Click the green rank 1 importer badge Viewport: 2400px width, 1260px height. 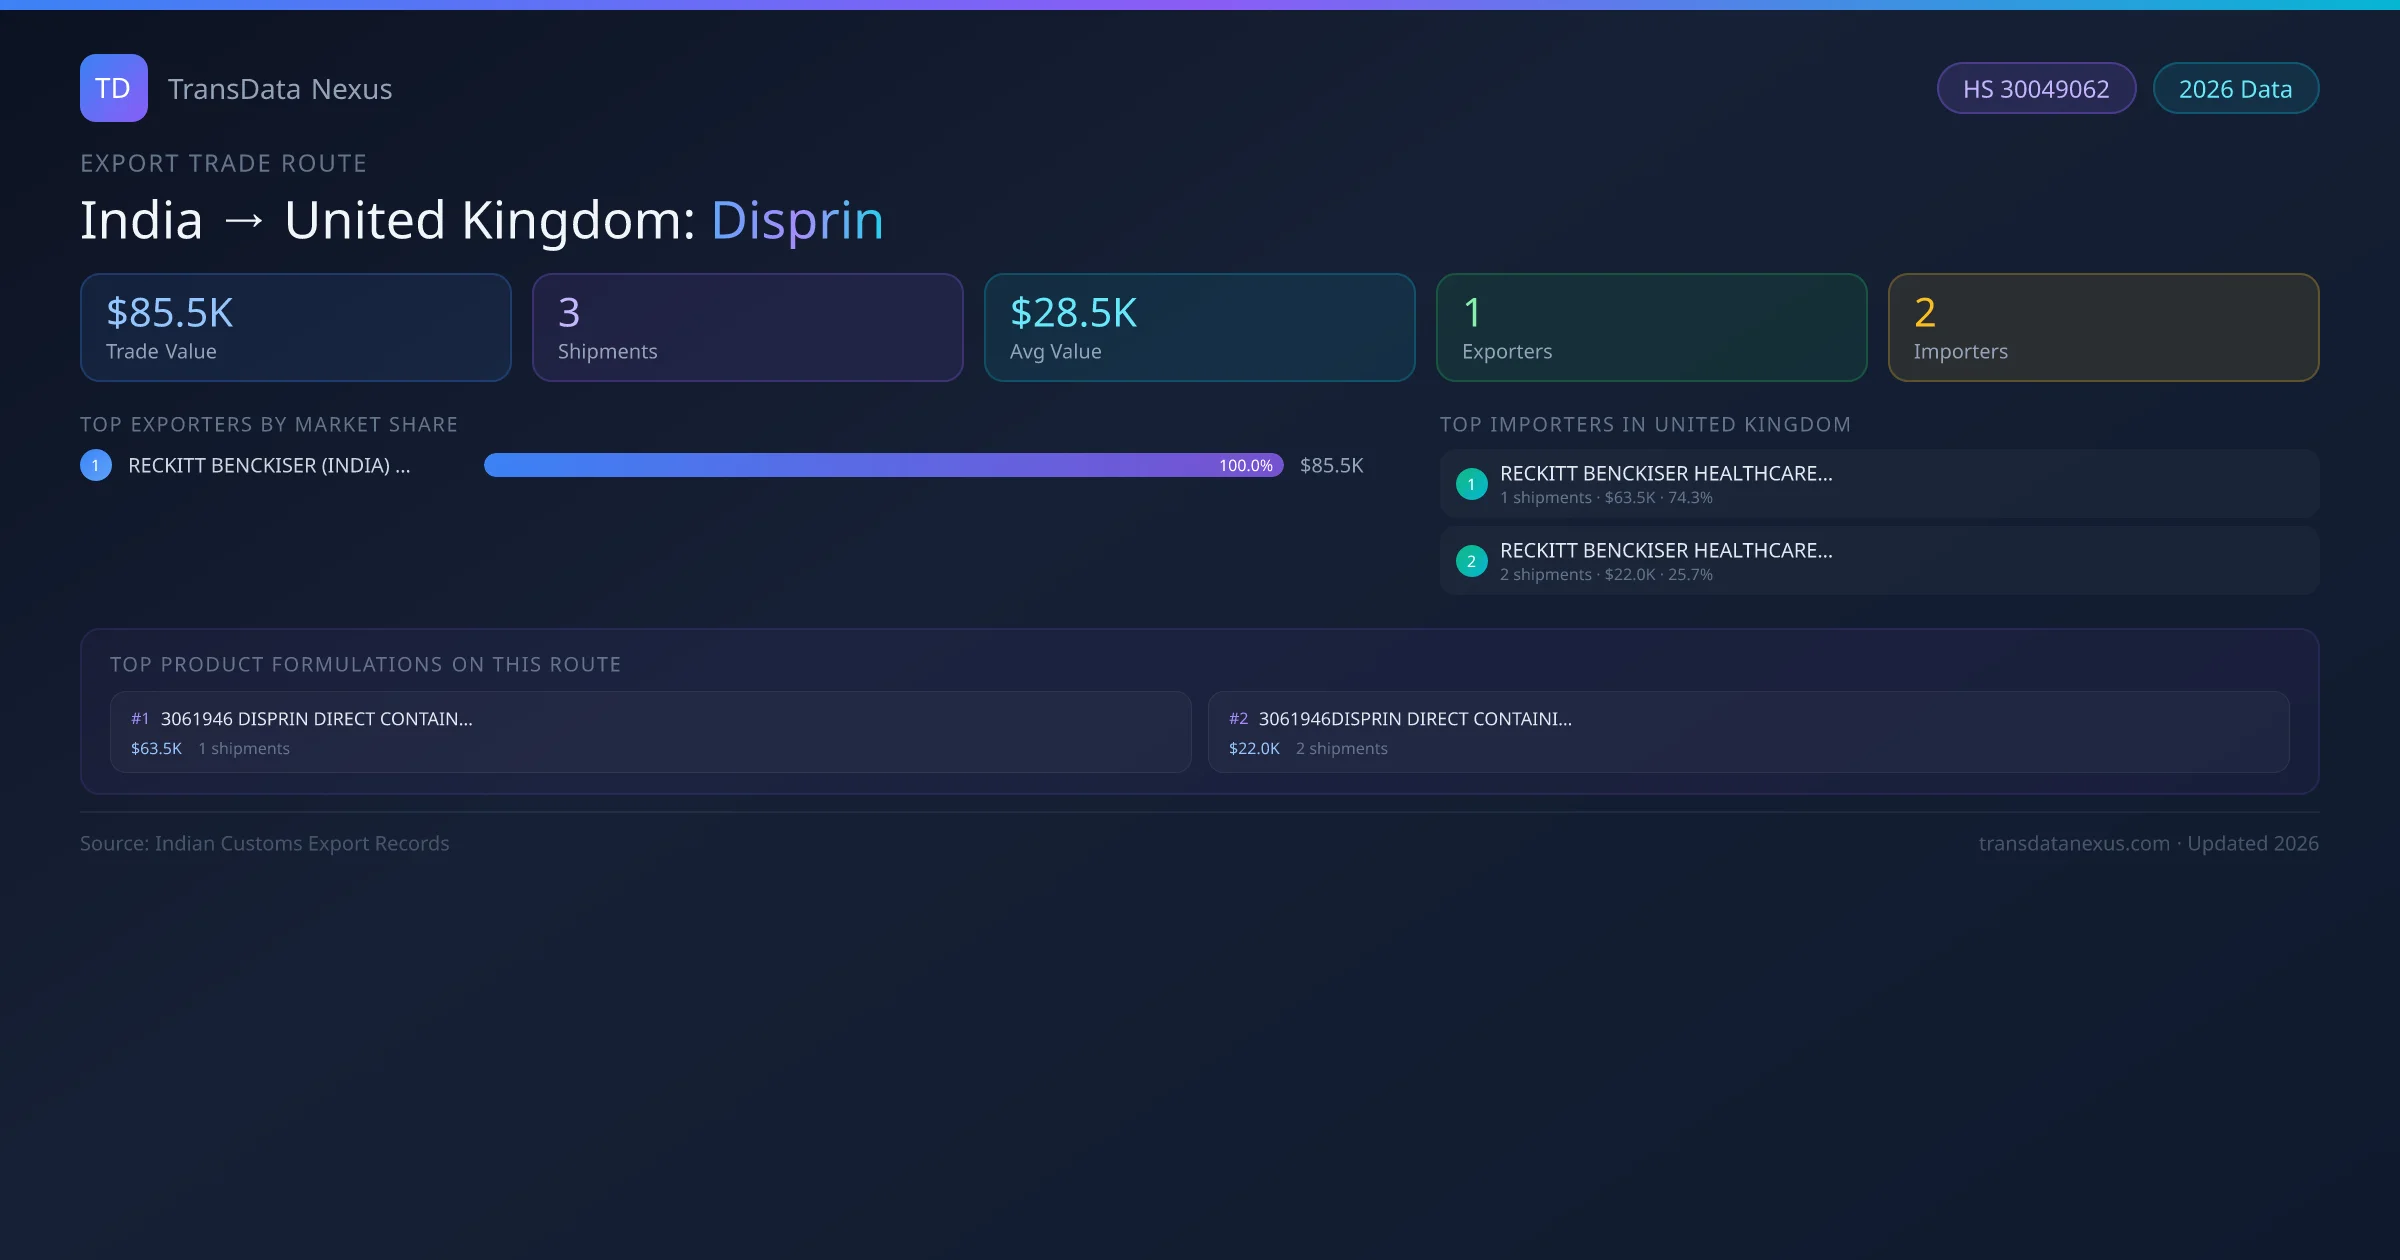pyautogui.click(x=1471, y=484)
